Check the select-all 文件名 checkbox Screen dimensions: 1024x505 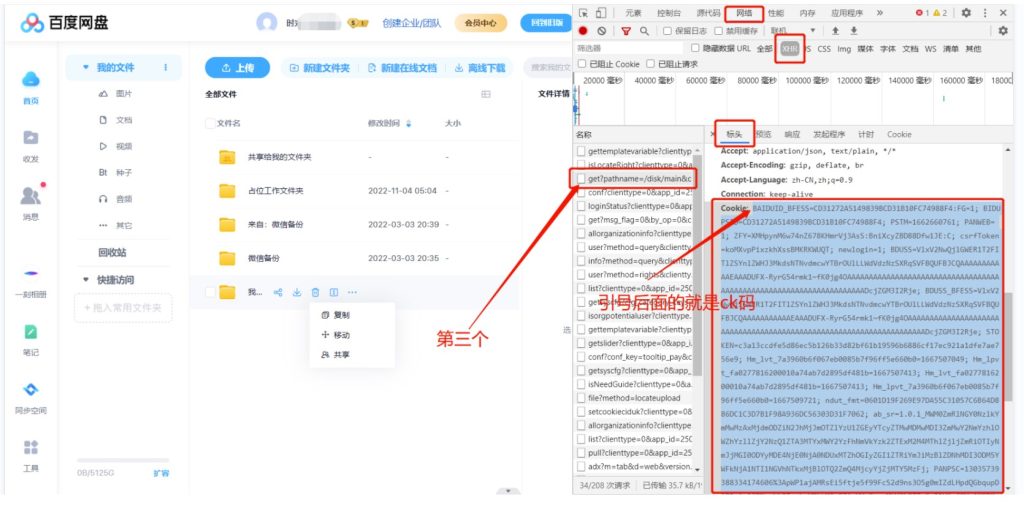(210, 123)
